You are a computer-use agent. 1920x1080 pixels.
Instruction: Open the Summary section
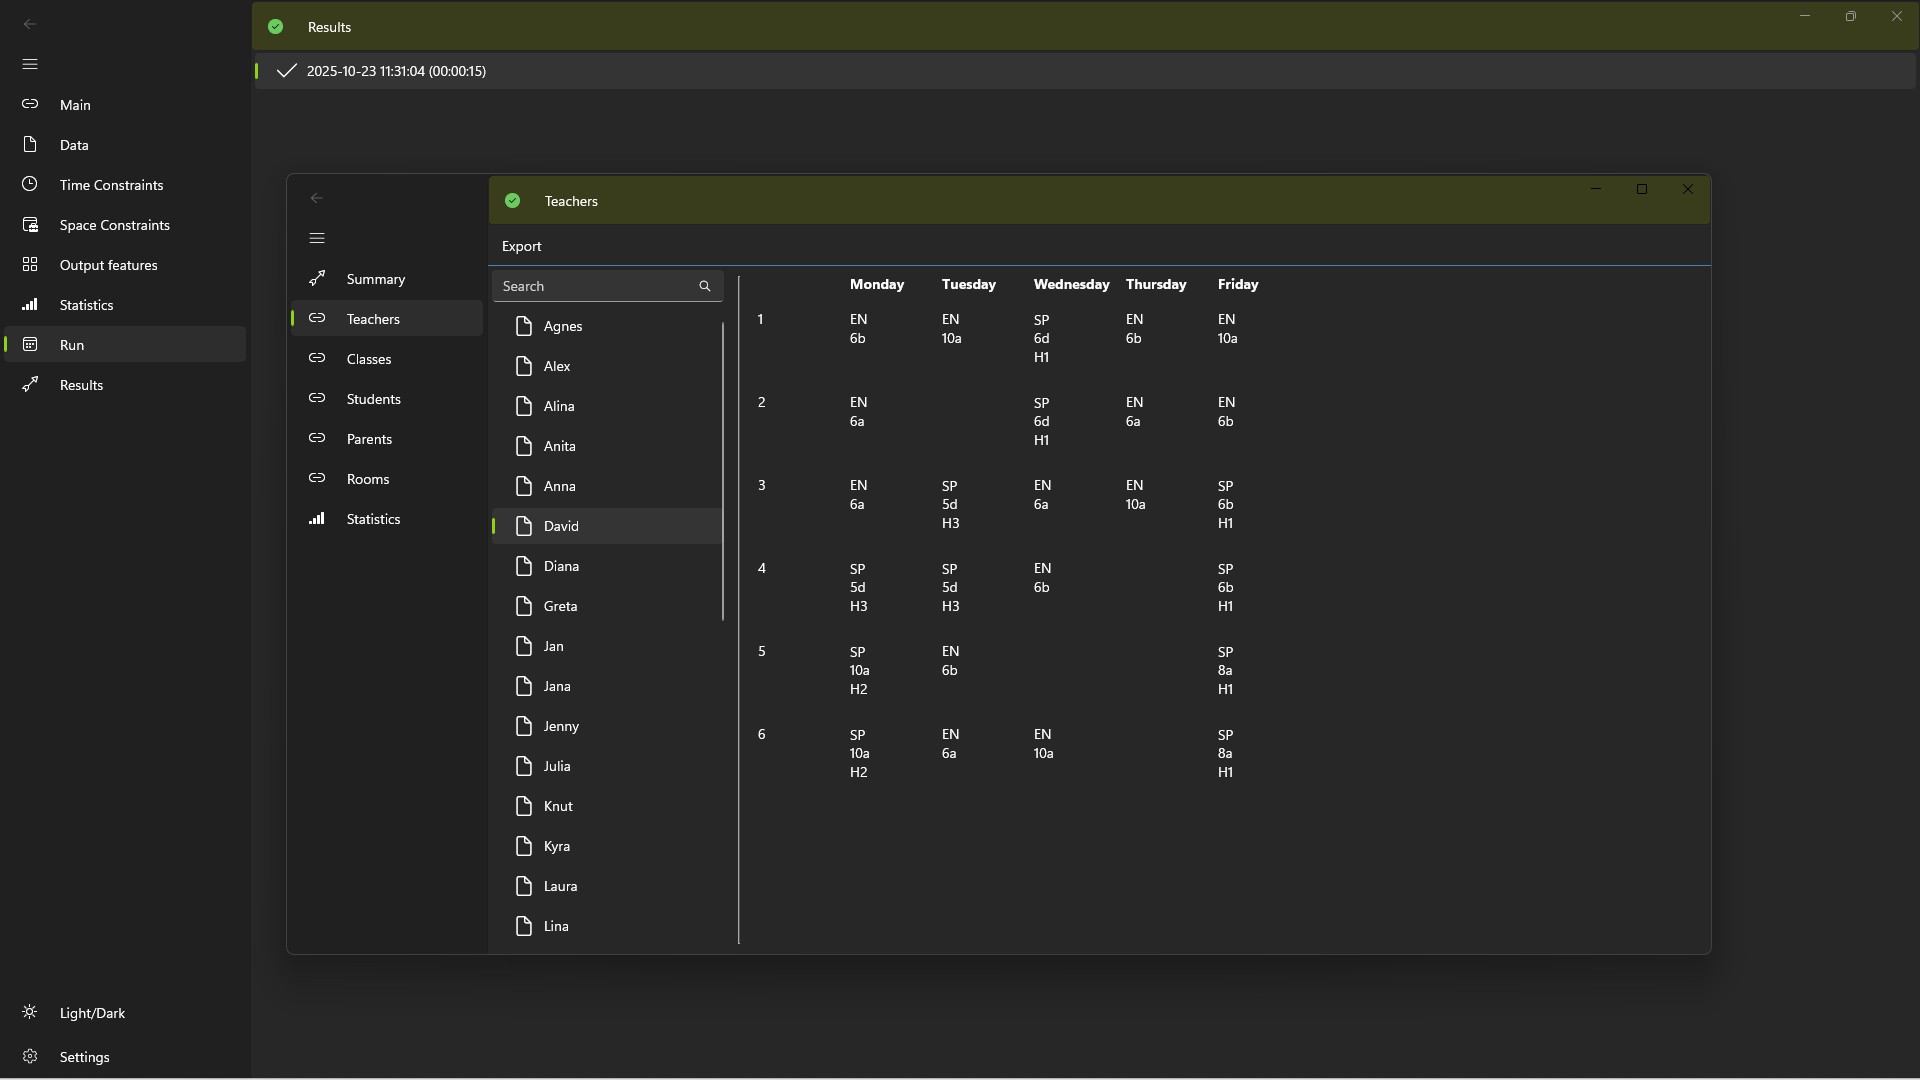375,279
